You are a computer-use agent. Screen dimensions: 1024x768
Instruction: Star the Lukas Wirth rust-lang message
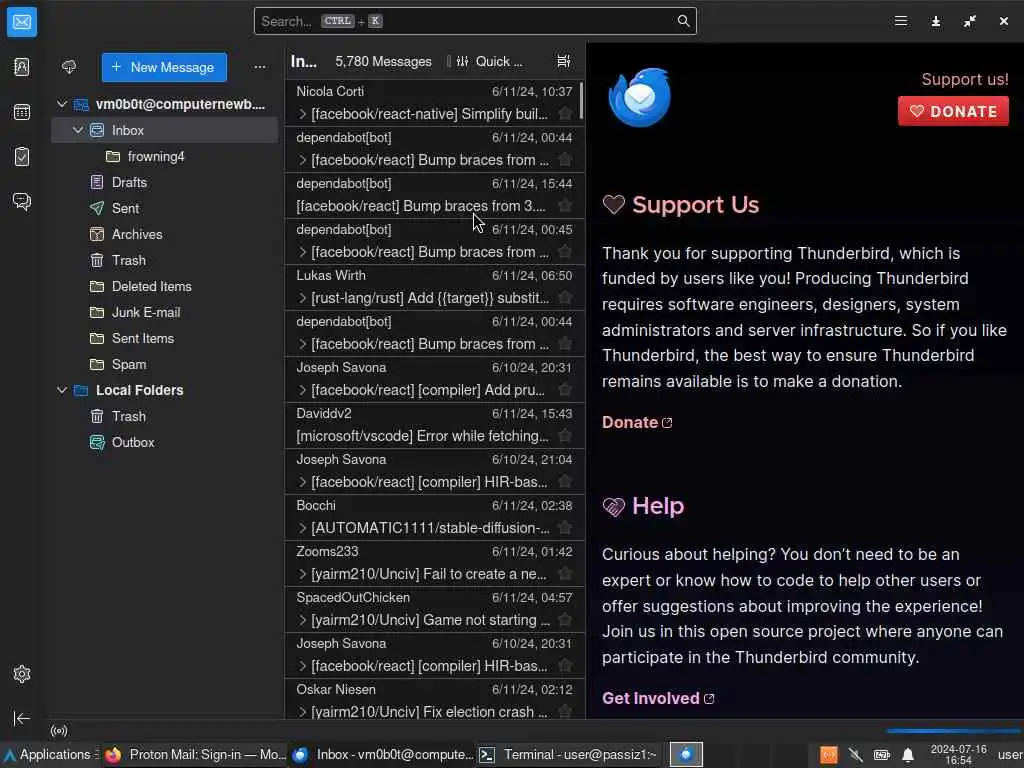(x=565, y=298)
